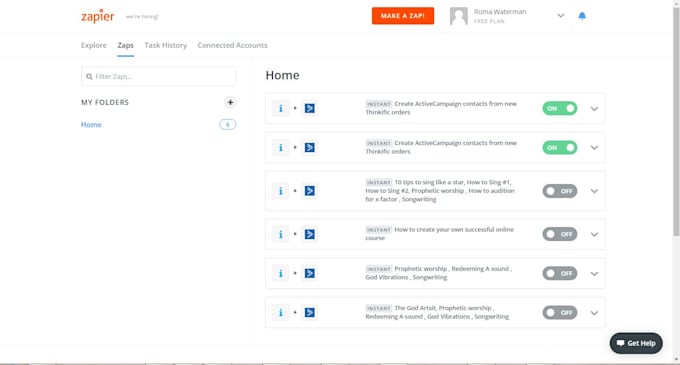Viewport: 680px width, 365px height.
Task: Switch on the "Prophetic worship, Redeeming A sound" zap
Action: pos(559,273)
